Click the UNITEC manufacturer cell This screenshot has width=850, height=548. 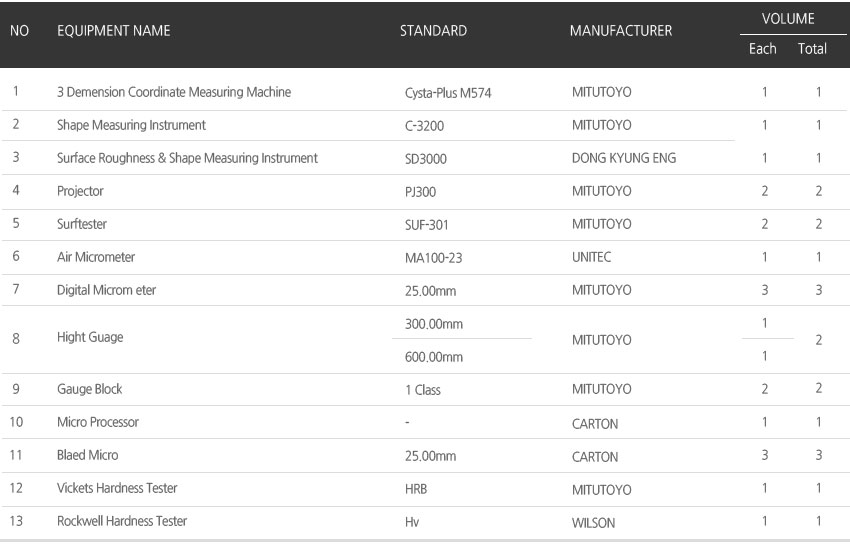coord(591,257)
